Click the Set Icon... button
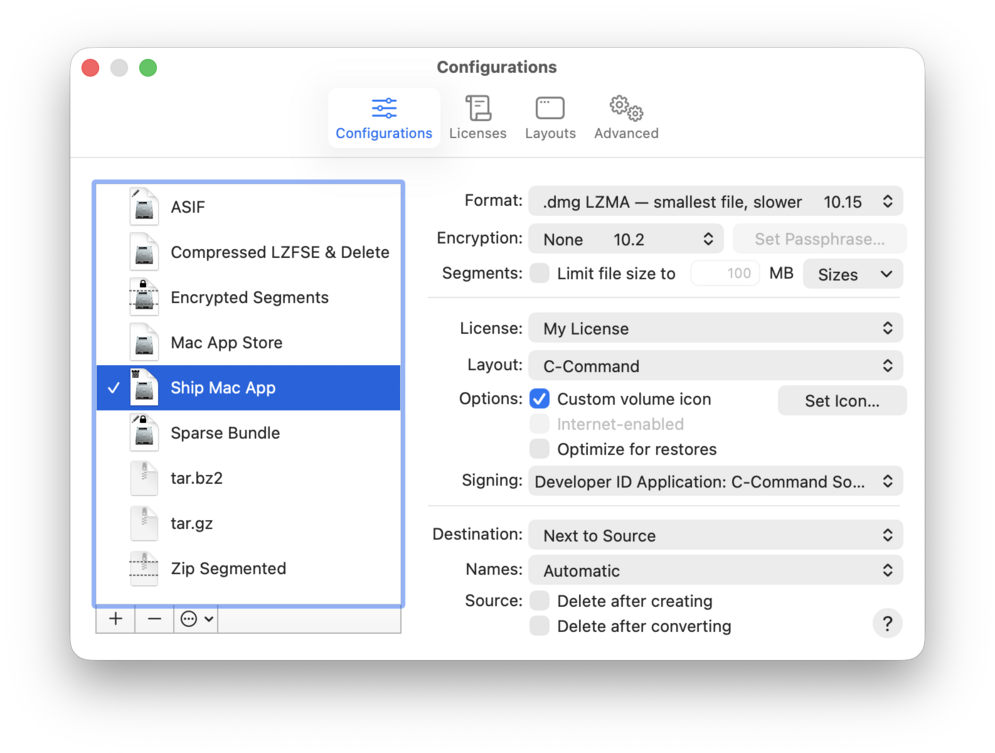 (842, 401)
